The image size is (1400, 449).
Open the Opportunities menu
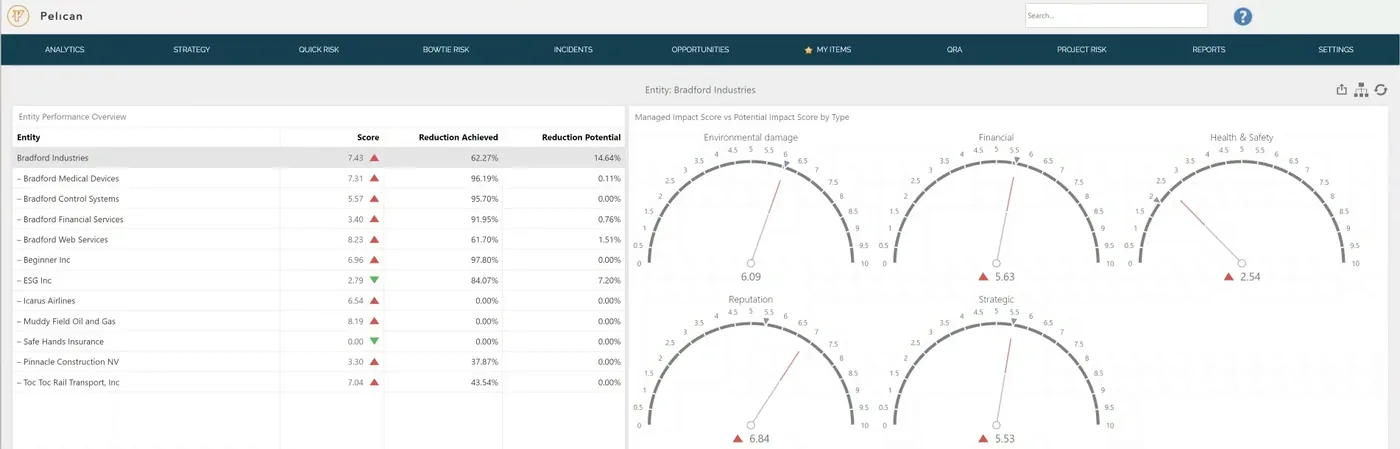[x=700, y=49]
